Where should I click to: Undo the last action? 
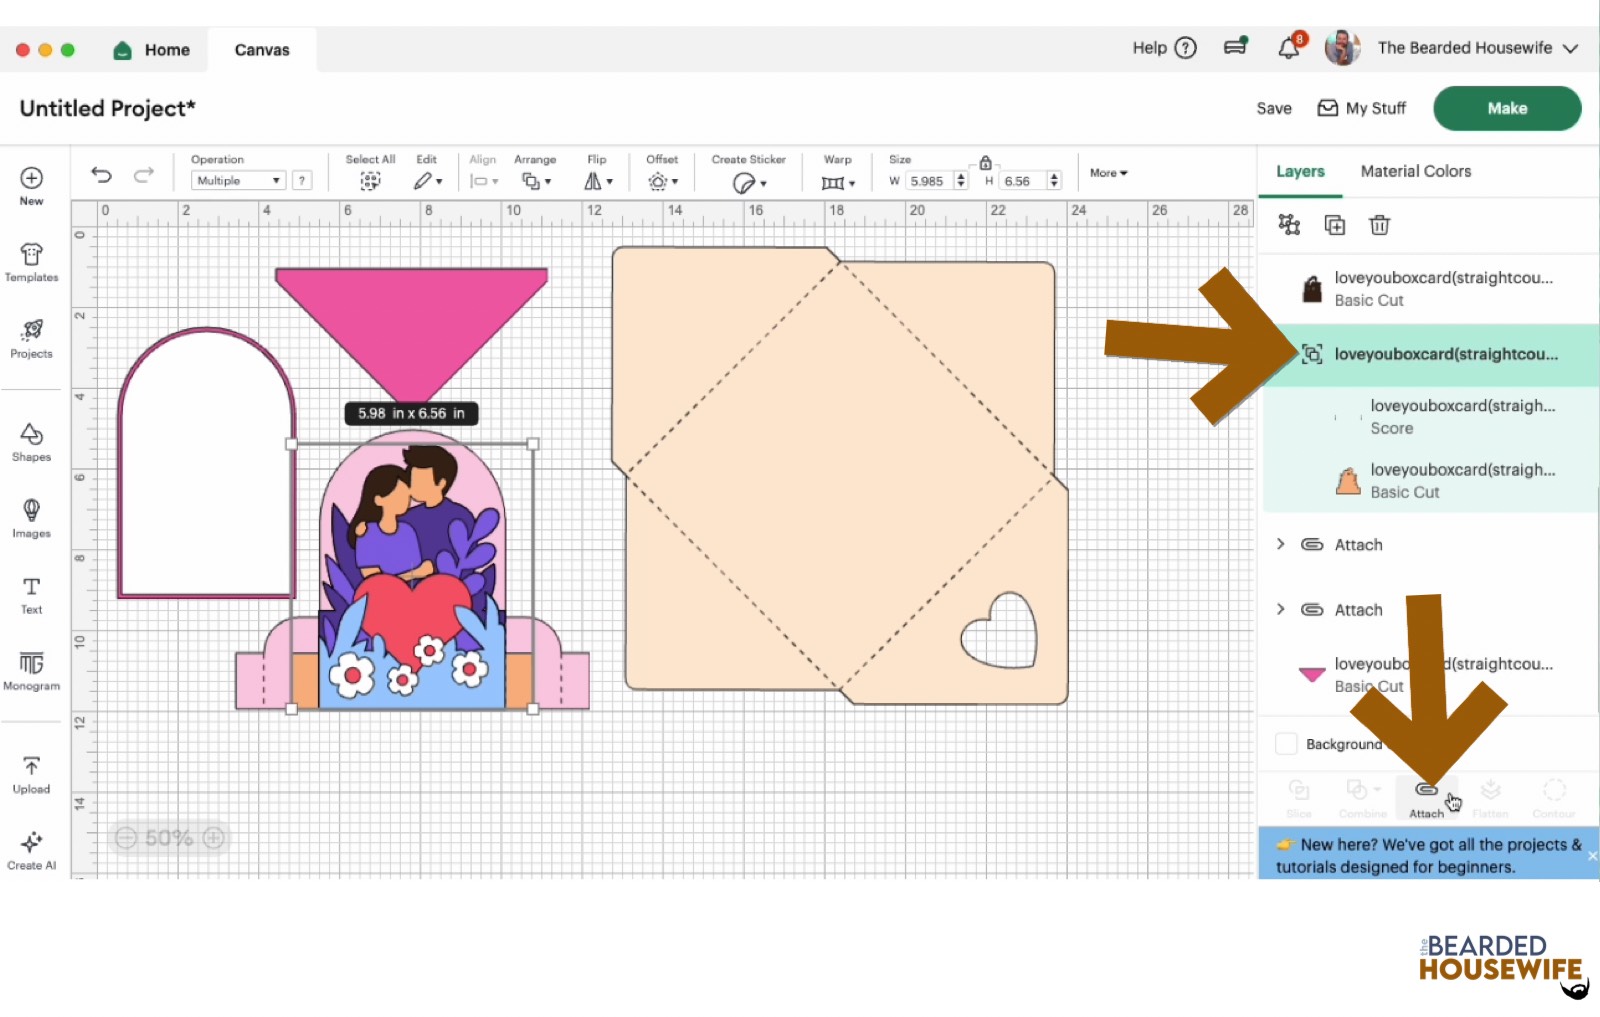[x=101, y=175]
